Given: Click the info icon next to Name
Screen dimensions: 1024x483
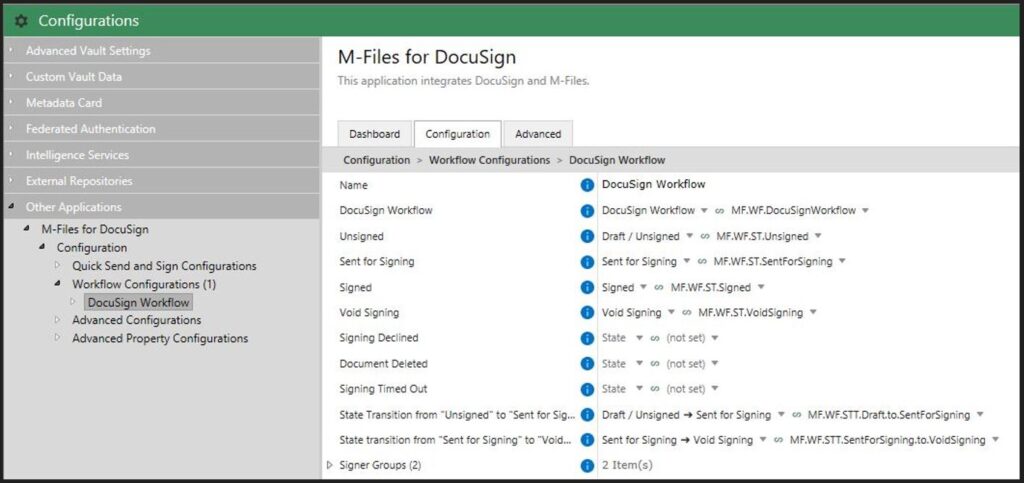Looking at the screenshot, I should tap(587, 185).
